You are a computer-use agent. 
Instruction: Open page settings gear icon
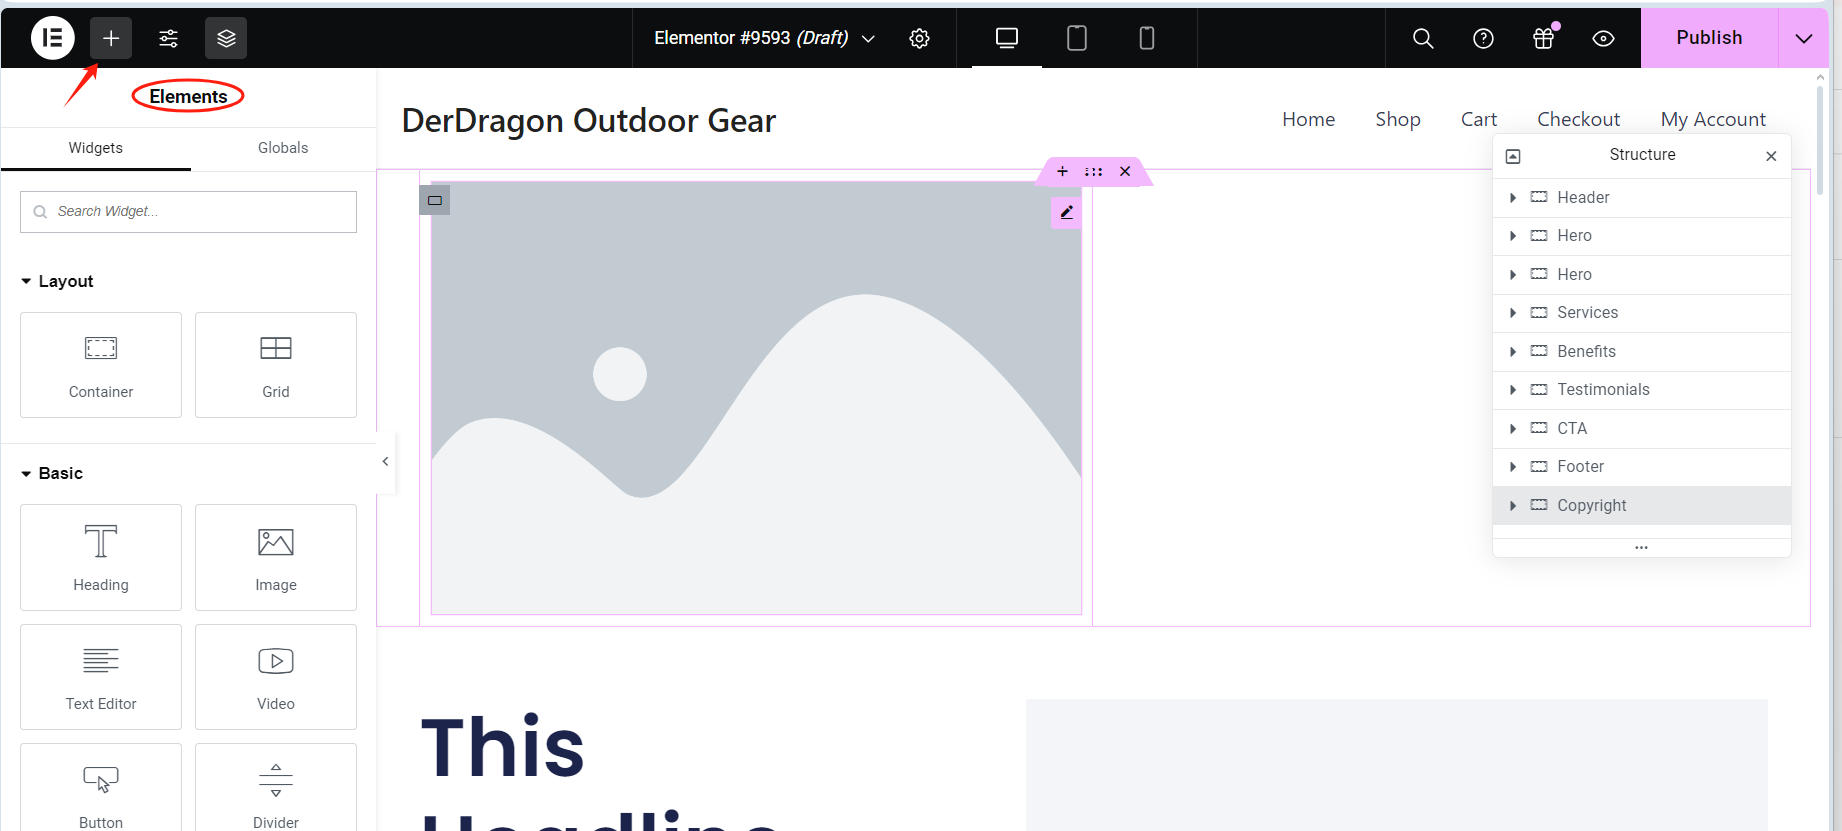[919, 38]
